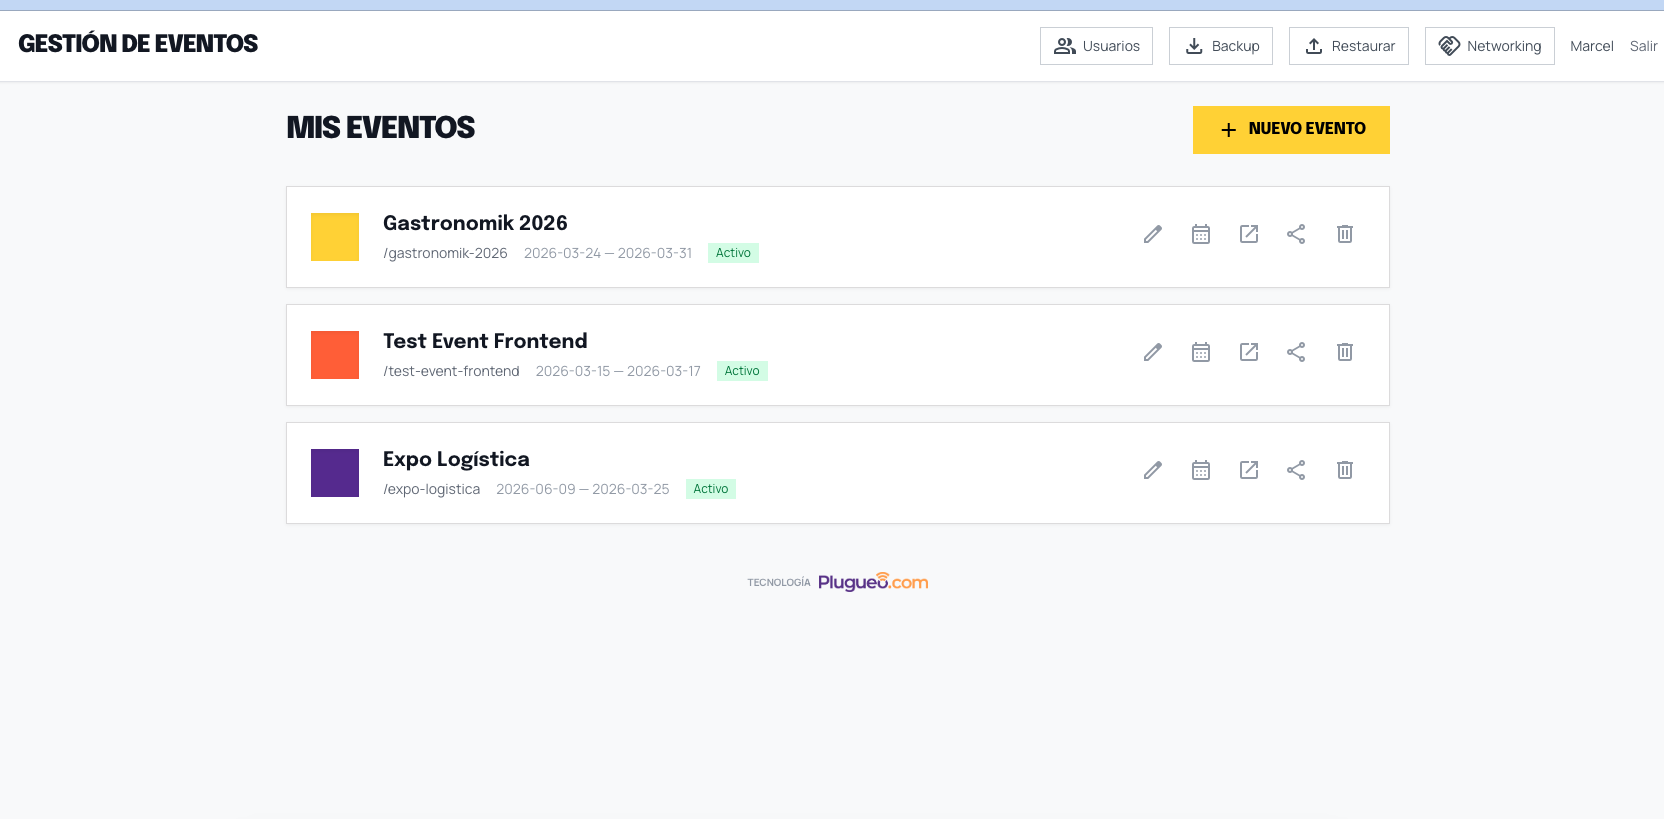Delete the Expo Logística event
This screenshot has height=819, width=1664.
click(1345, 470)
